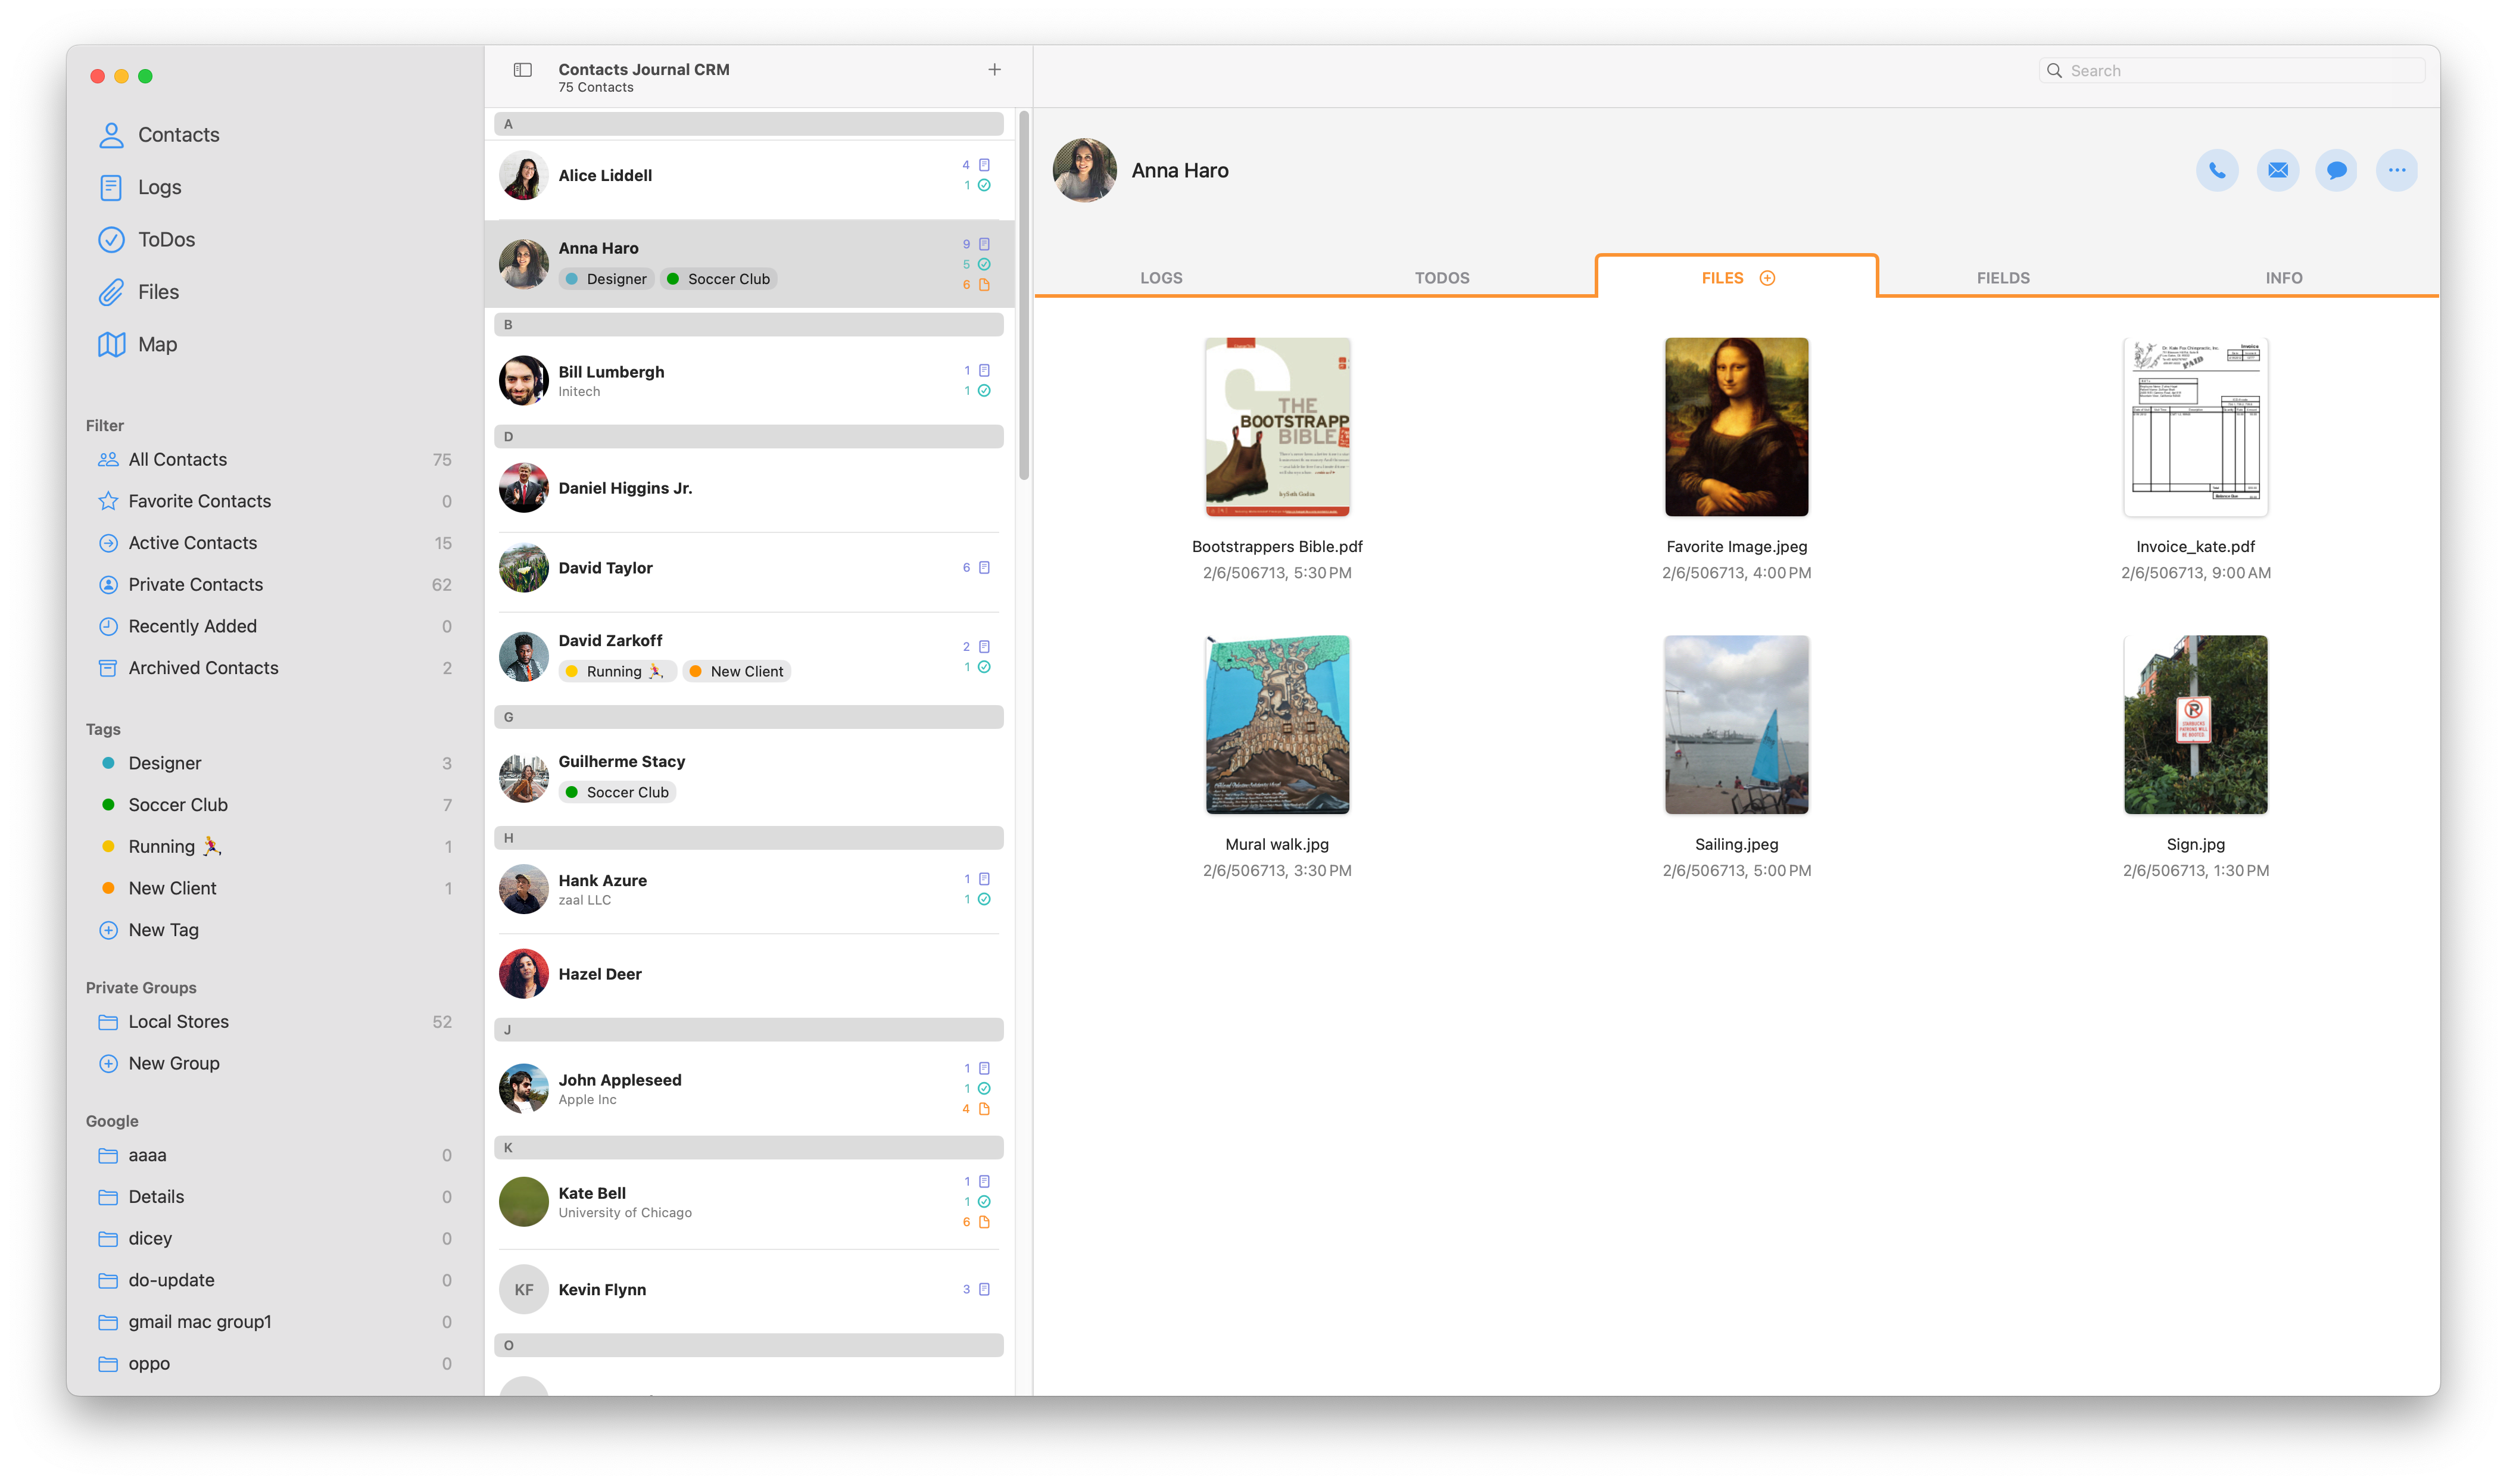Viewport: 2507px width, 1484px height.
Task: Filter by Favorite Contacts
Action: [274, 502]
